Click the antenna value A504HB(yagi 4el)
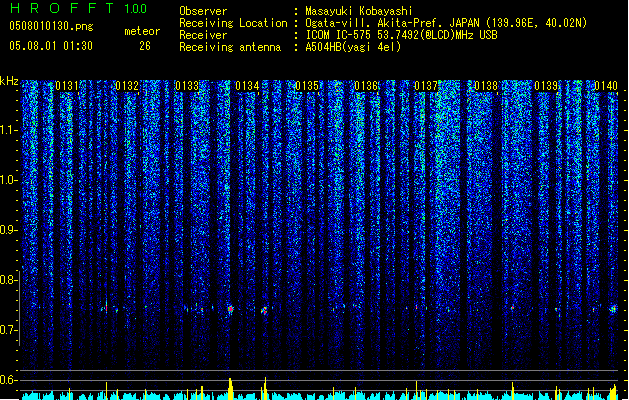629x400 pixels. 353,47
